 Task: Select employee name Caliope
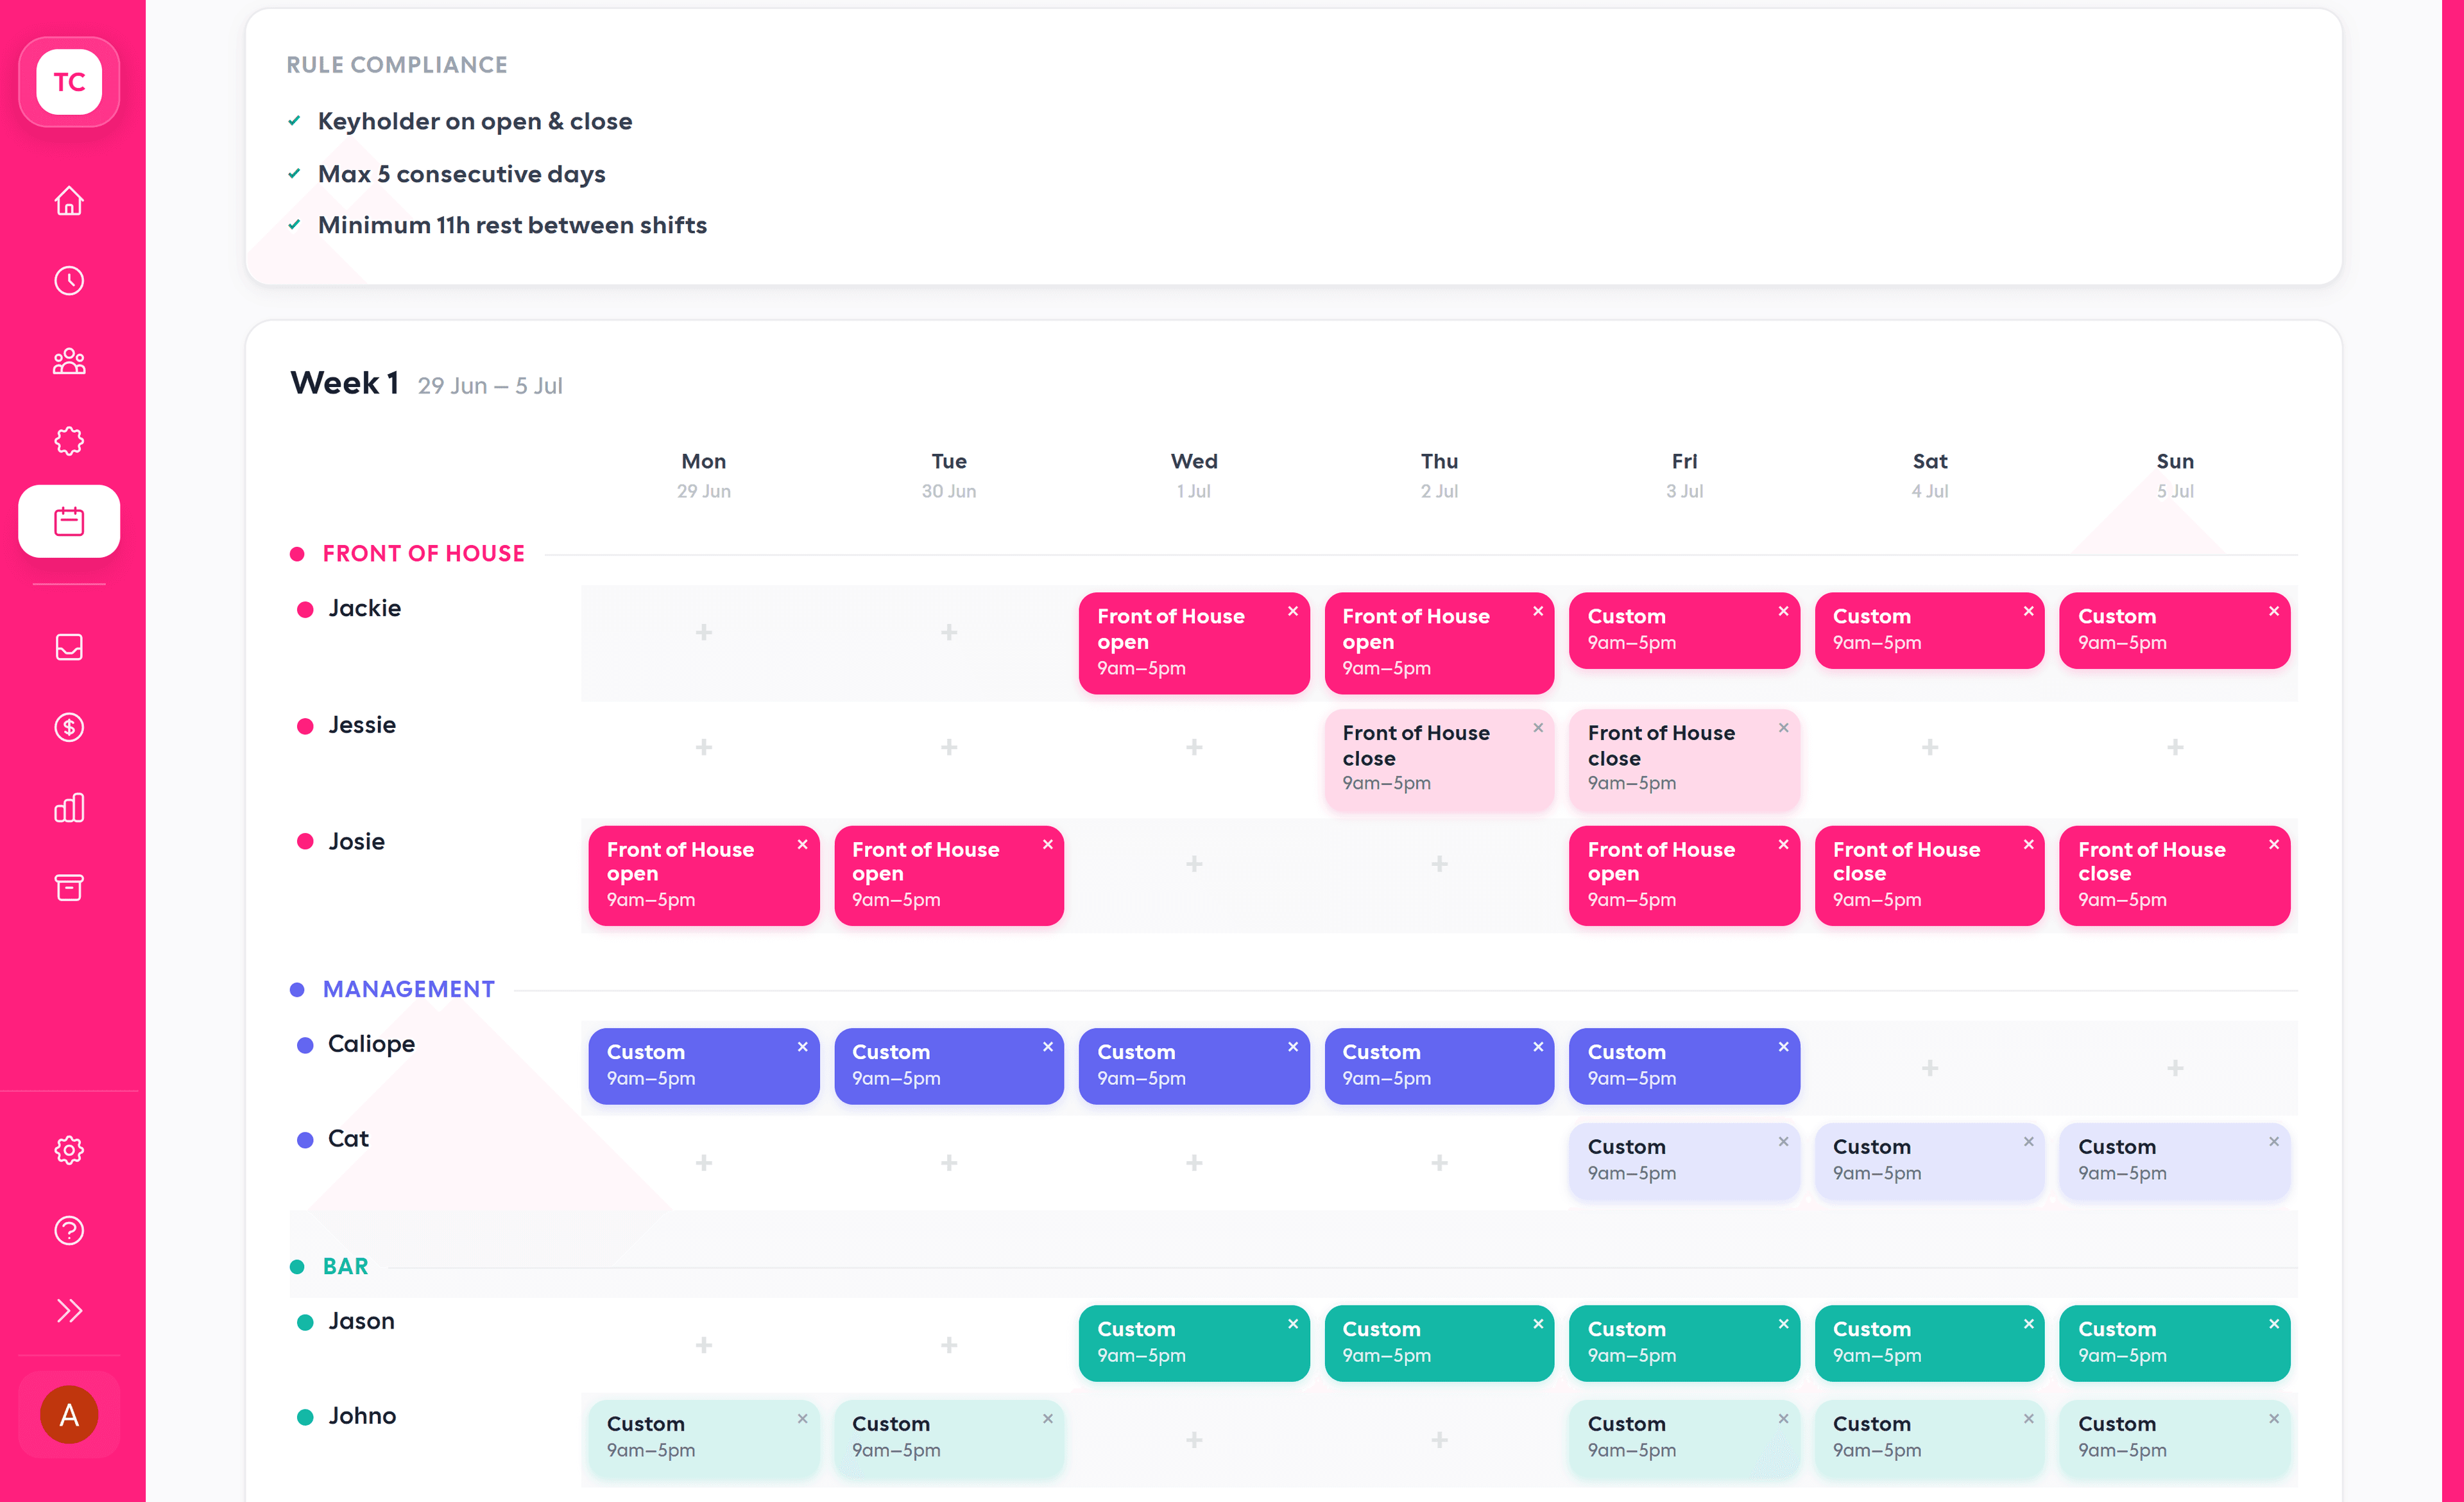tap(371, 1044)
